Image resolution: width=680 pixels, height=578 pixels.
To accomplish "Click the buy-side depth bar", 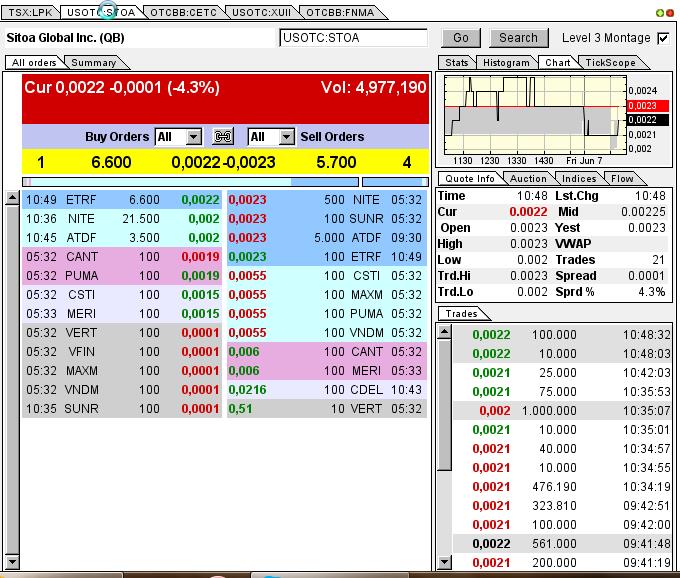I will coord(190,182).
